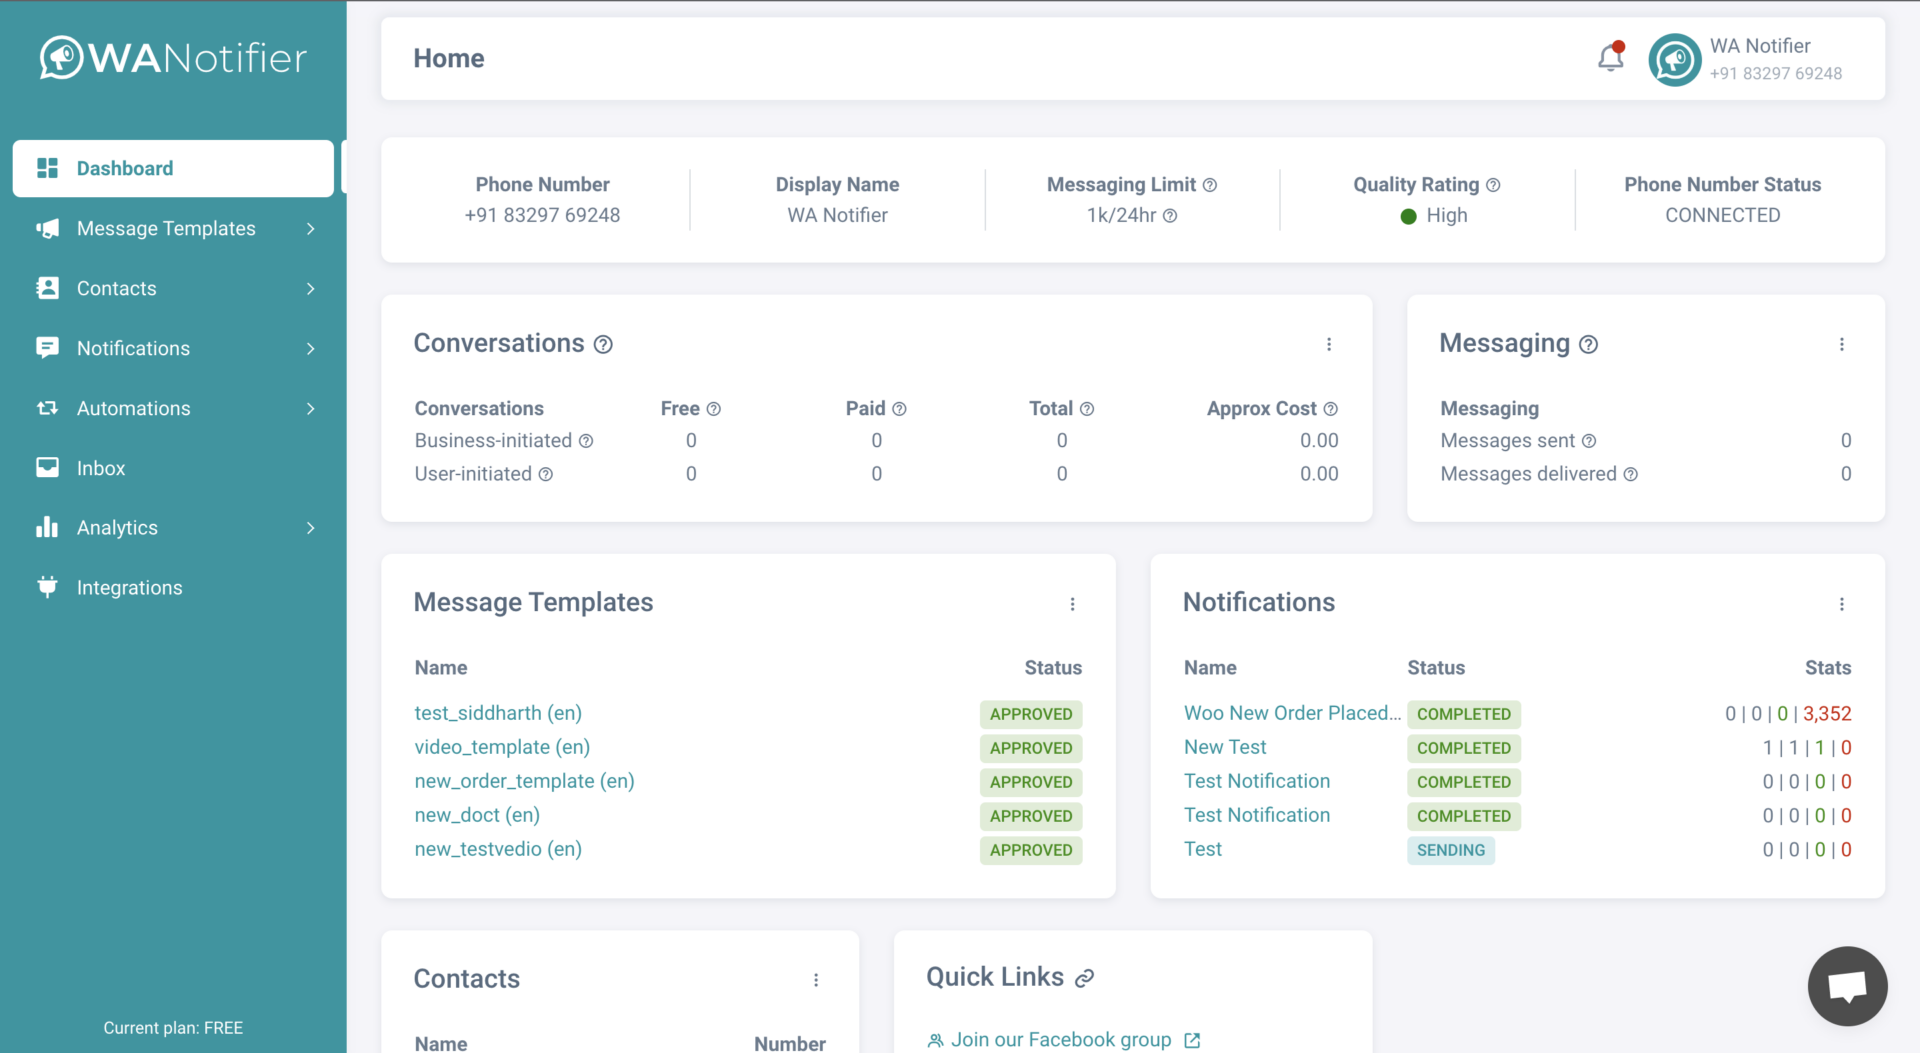Click Join our Facebook group link
This screenshot has width=1920, height=1053.
(1060, 1040)
